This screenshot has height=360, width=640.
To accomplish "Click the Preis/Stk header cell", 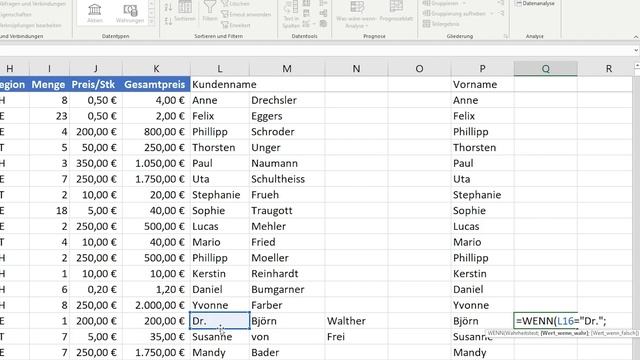I will [96, 84].
